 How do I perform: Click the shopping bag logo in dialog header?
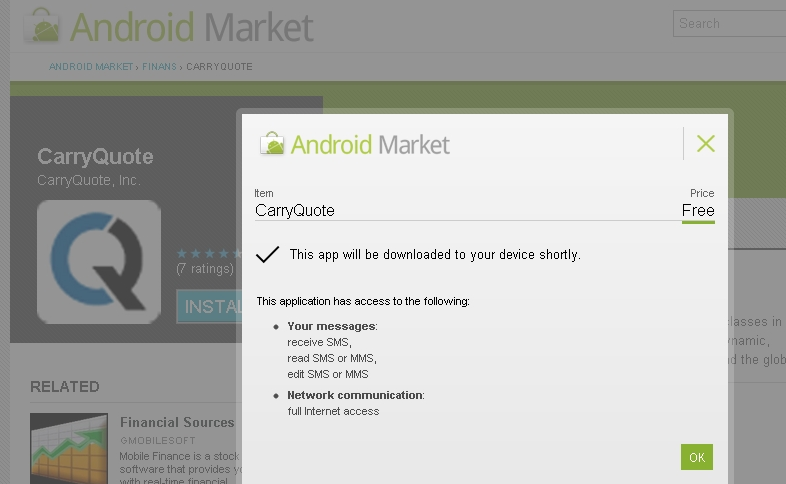coord(272,144)
